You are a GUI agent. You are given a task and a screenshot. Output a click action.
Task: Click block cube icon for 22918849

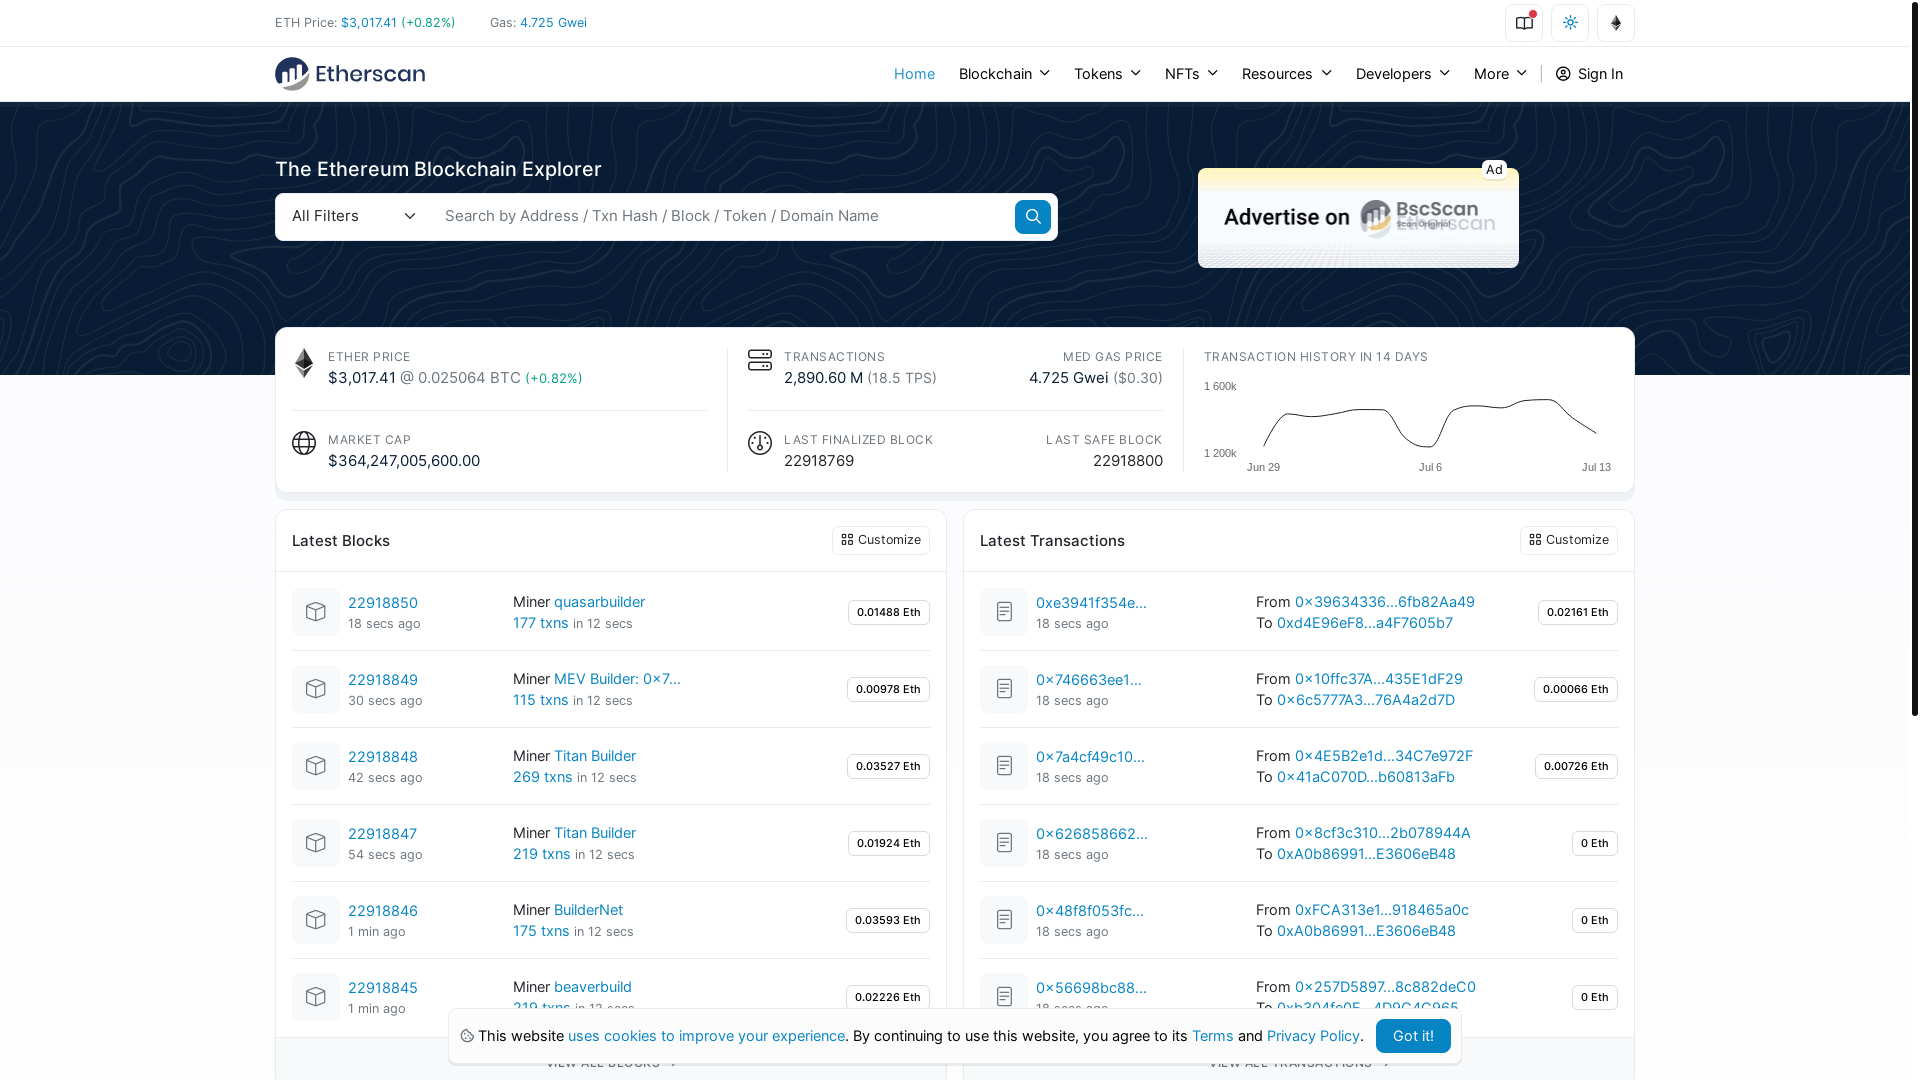tap(316, 689)
